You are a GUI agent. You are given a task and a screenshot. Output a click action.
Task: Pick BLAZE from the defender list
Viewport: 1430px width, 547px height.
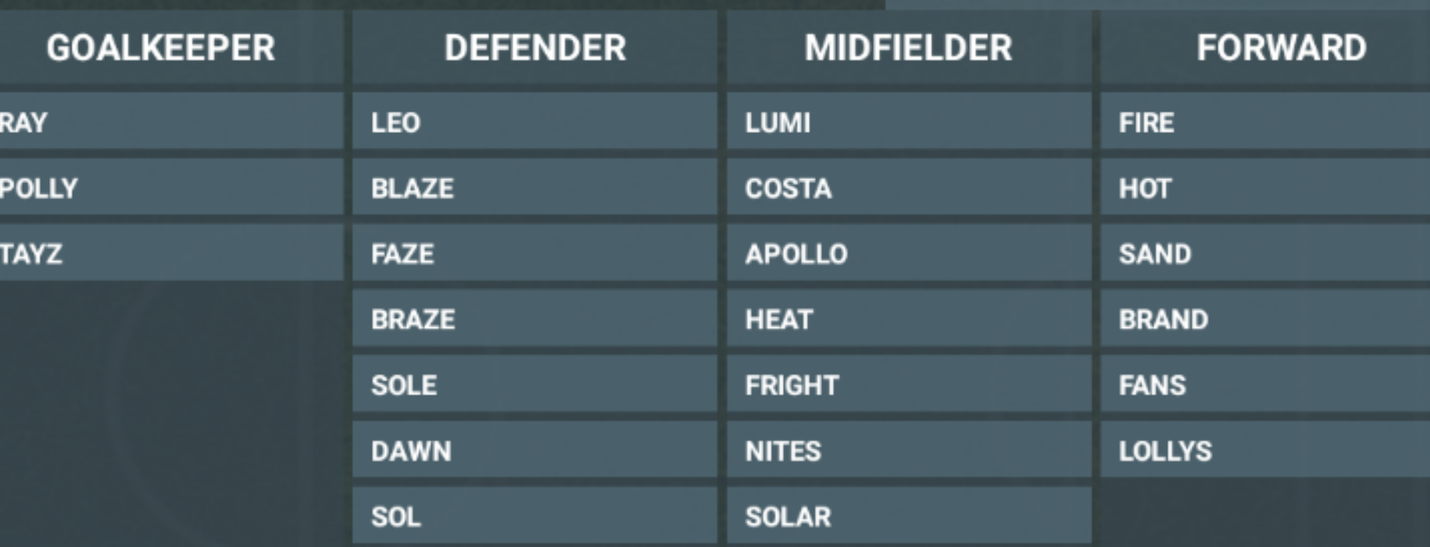[535, 188]
